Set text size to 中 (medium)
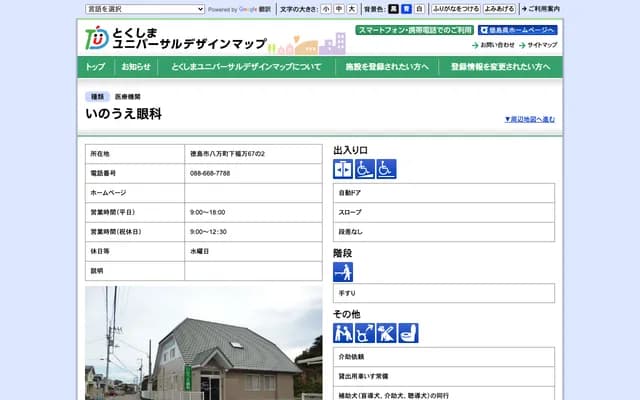Screen dimensions: 640x400 coord(339,9)
